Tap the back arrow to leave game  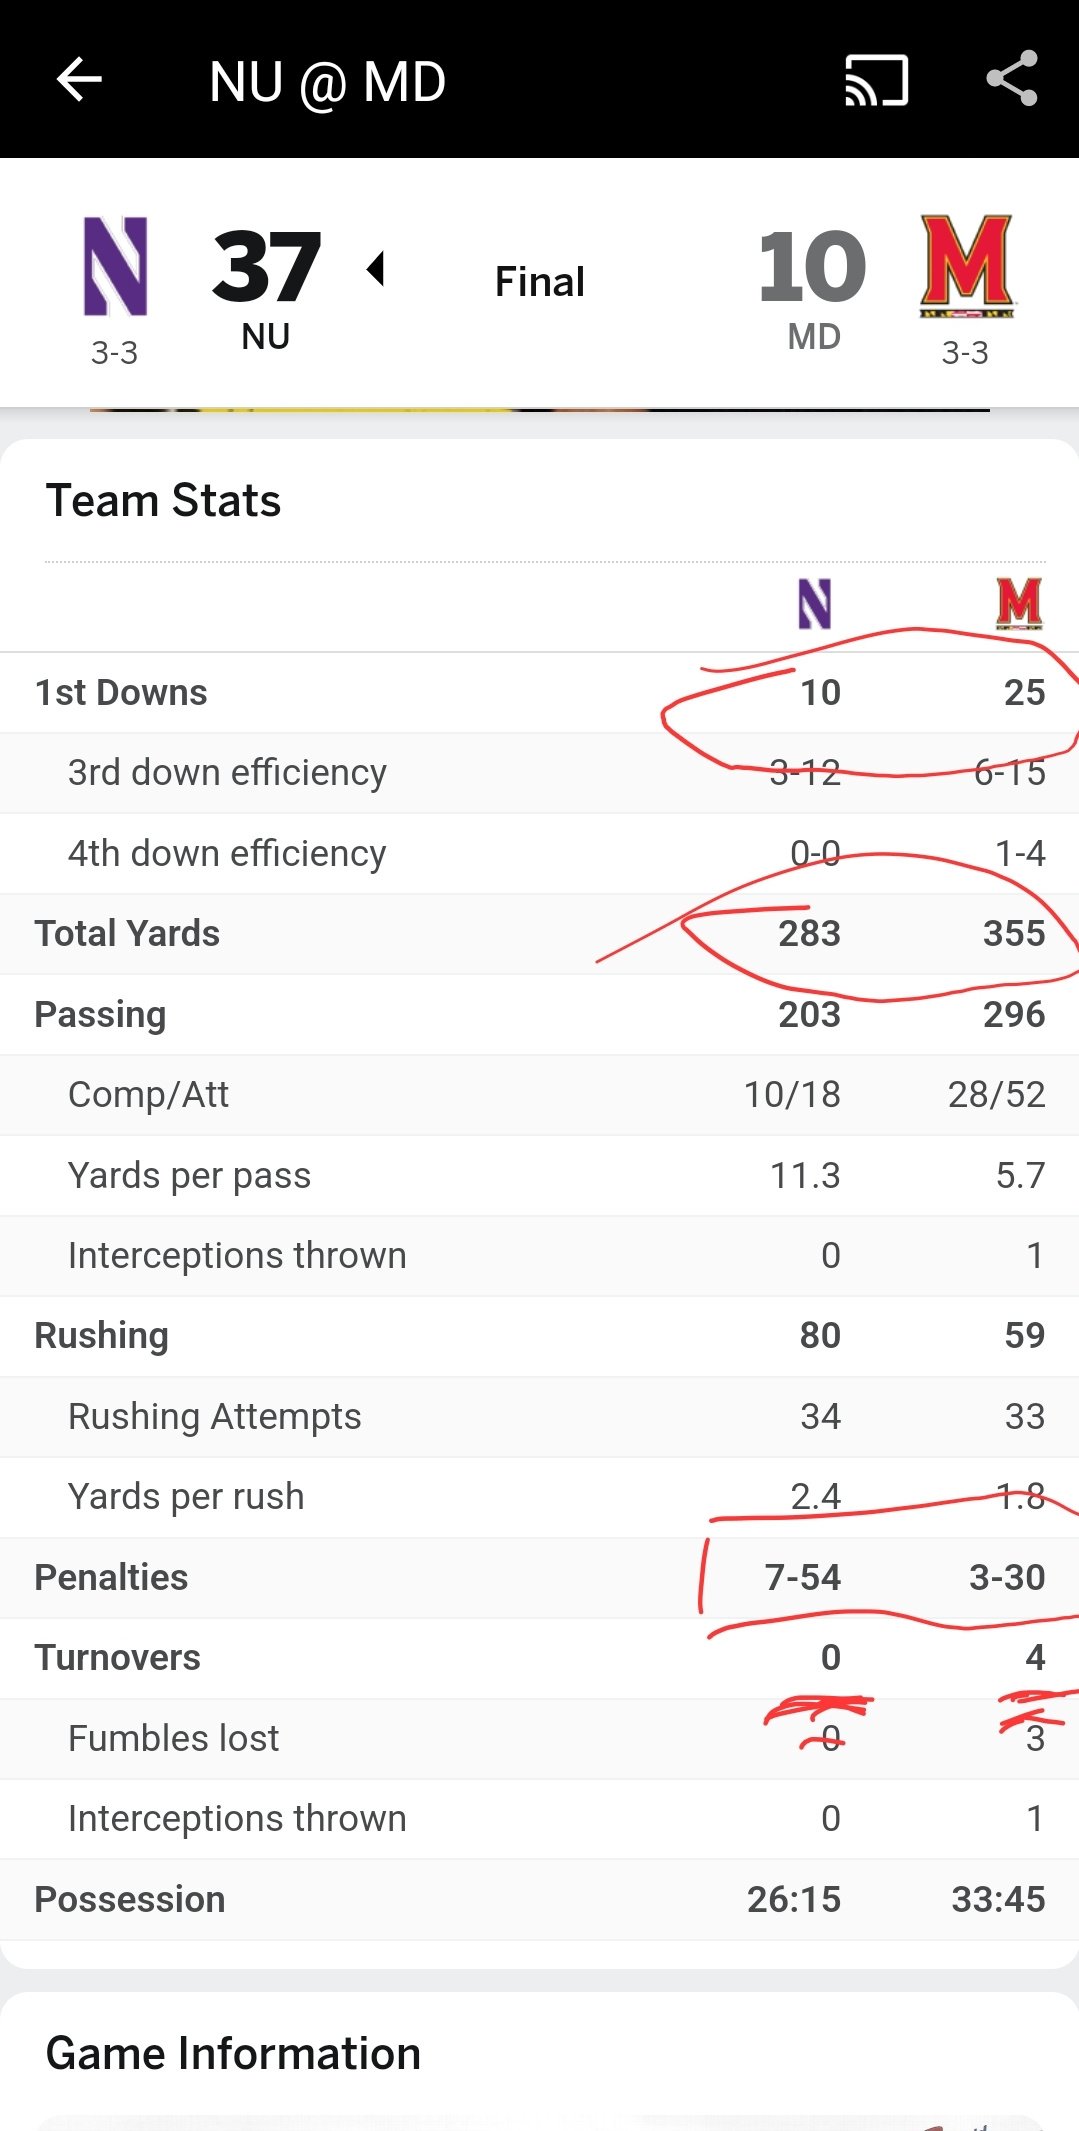pos(78,81)
